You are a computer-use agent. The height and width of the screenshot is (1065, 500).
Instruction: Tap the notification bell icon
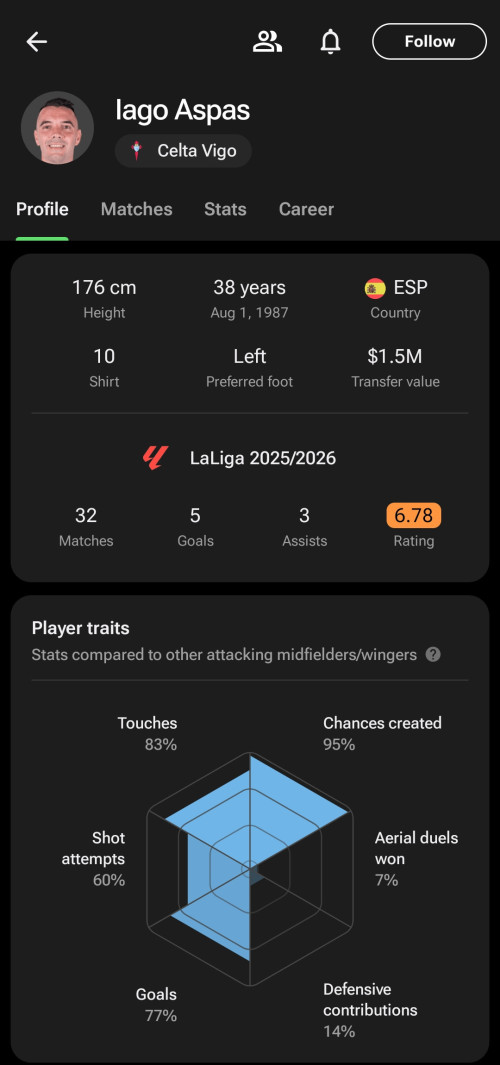330,41
